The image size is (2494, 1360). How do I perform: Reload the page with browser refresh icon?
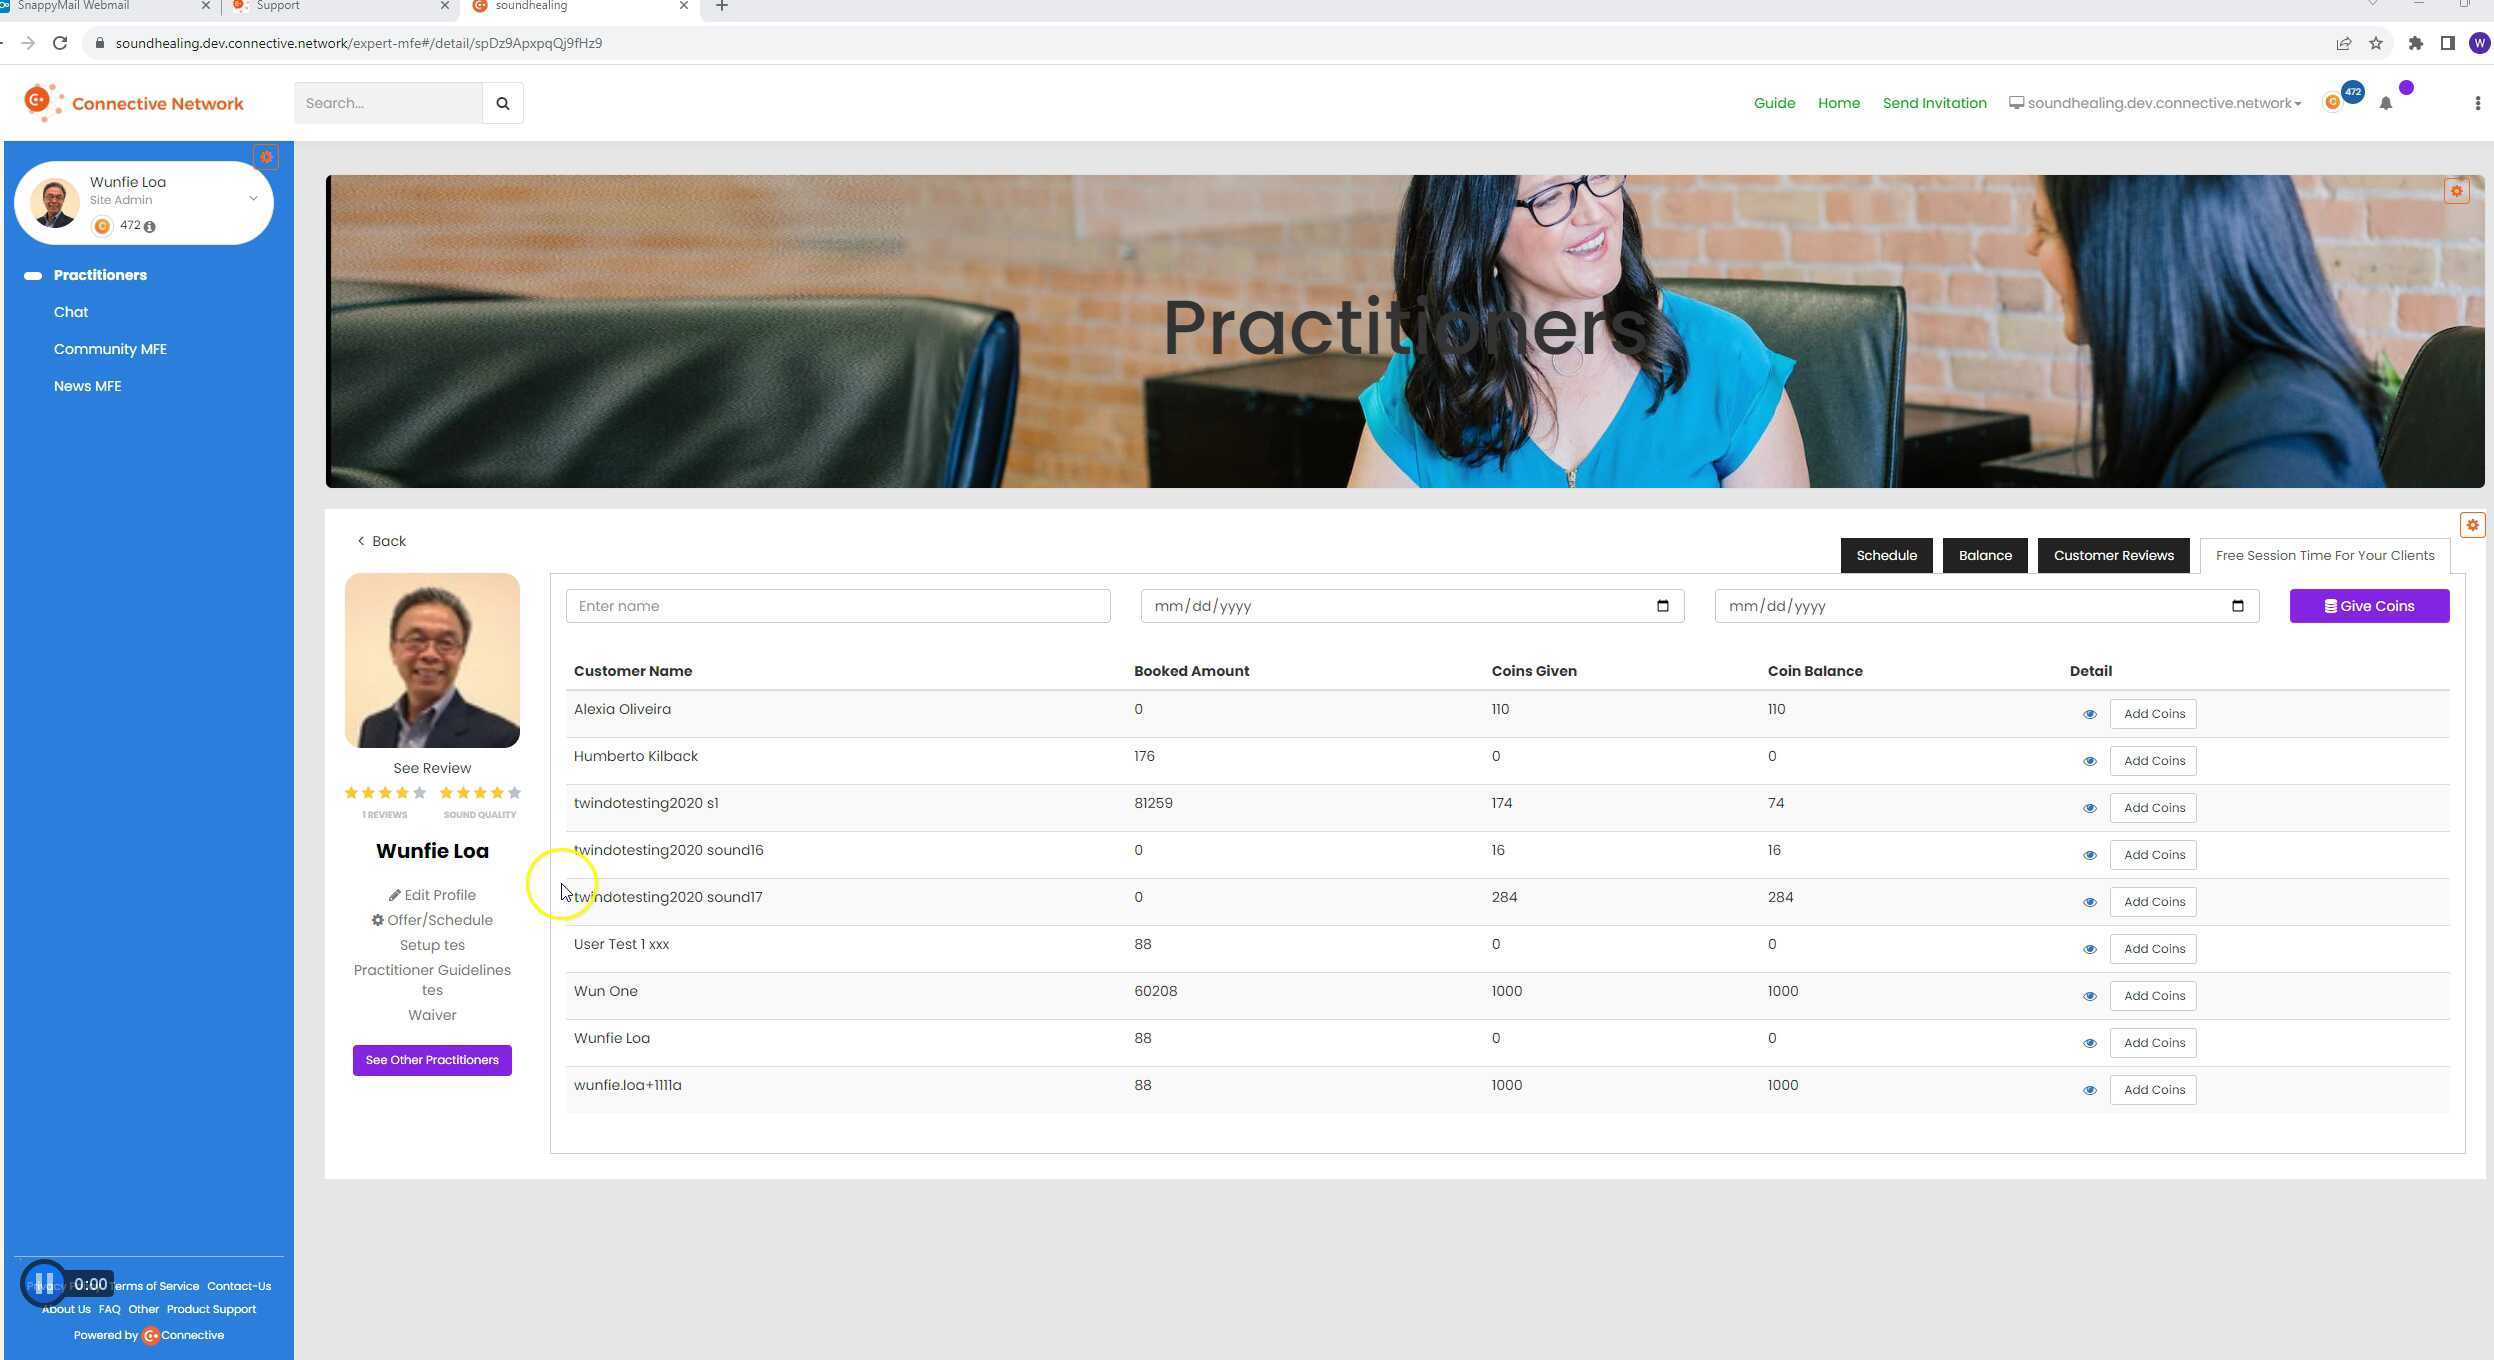point(60,43)
